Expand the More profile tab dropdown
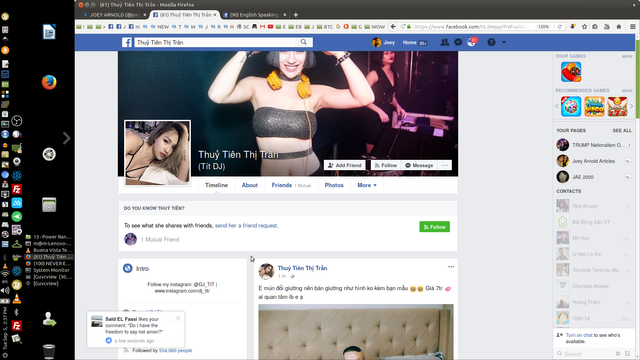 pyautogui.click(x=367, y=185)
